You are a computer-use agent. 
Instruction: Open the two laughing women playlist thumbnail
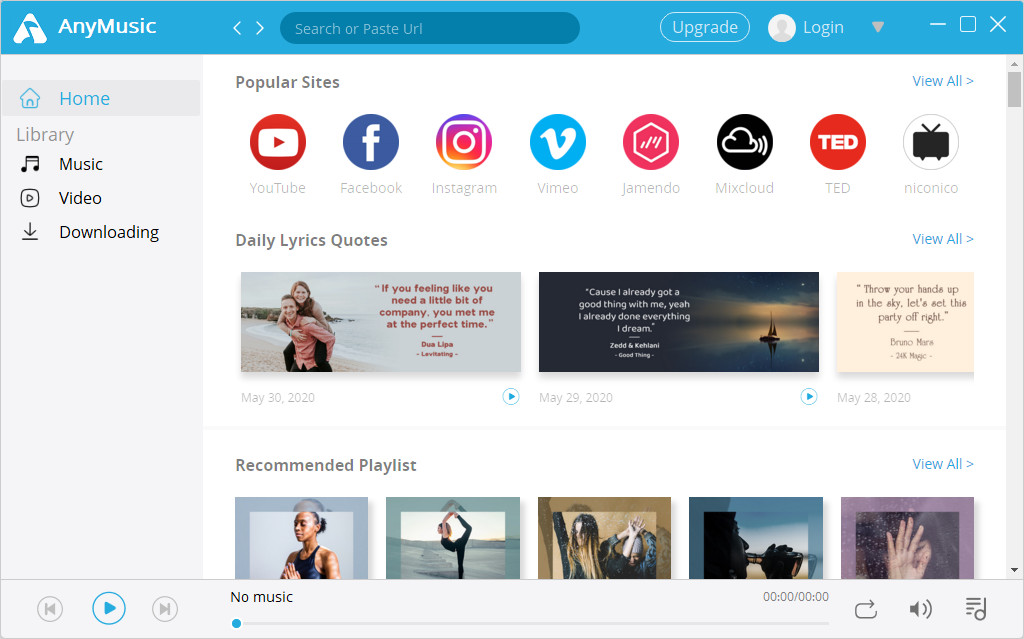[x=604, y=538]
